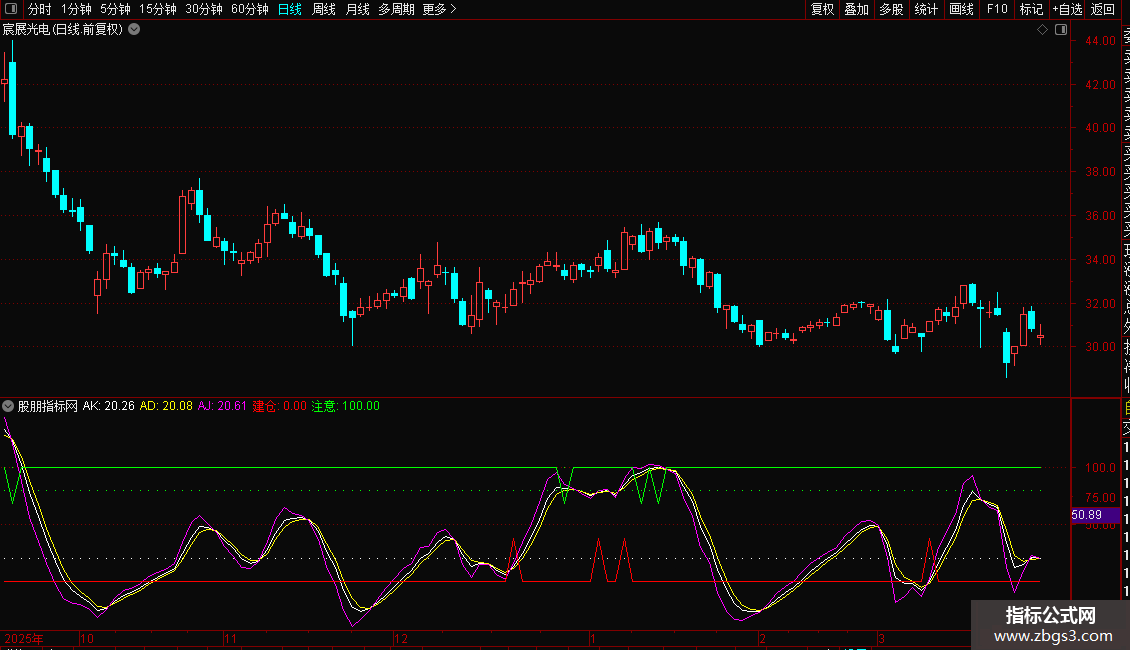Click the AD: 20.08 indicator value
This screenshot has height=650, width=1130.
click(x=166, y=406)
